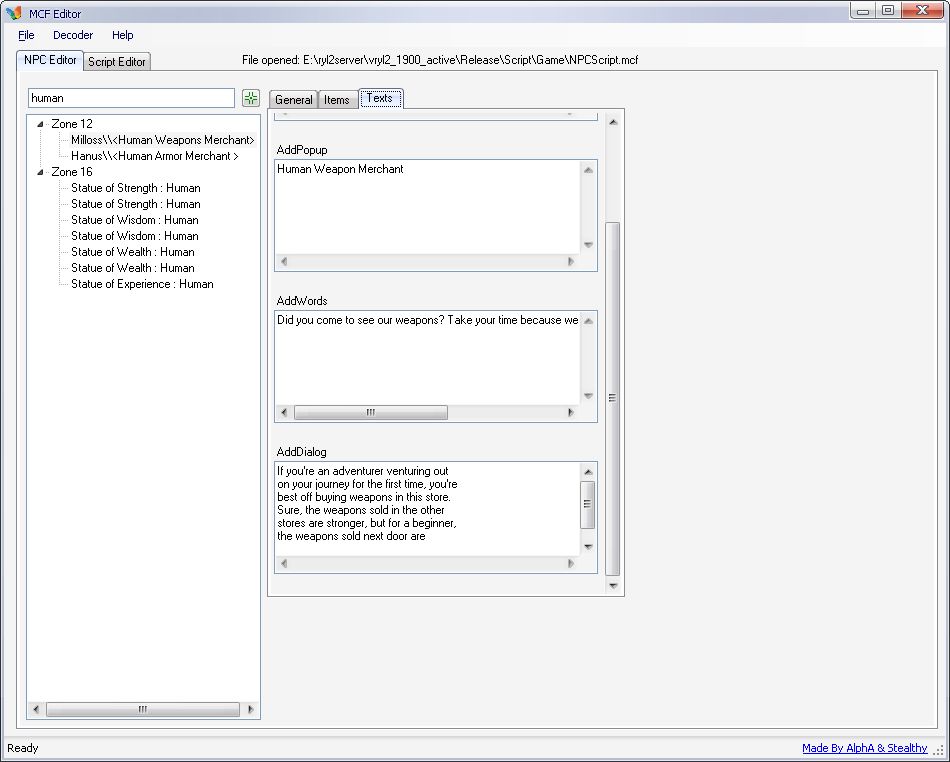The width and height of the screenshot is (950, 762).
Task: Open the Items tab
Action: (337, 100)
